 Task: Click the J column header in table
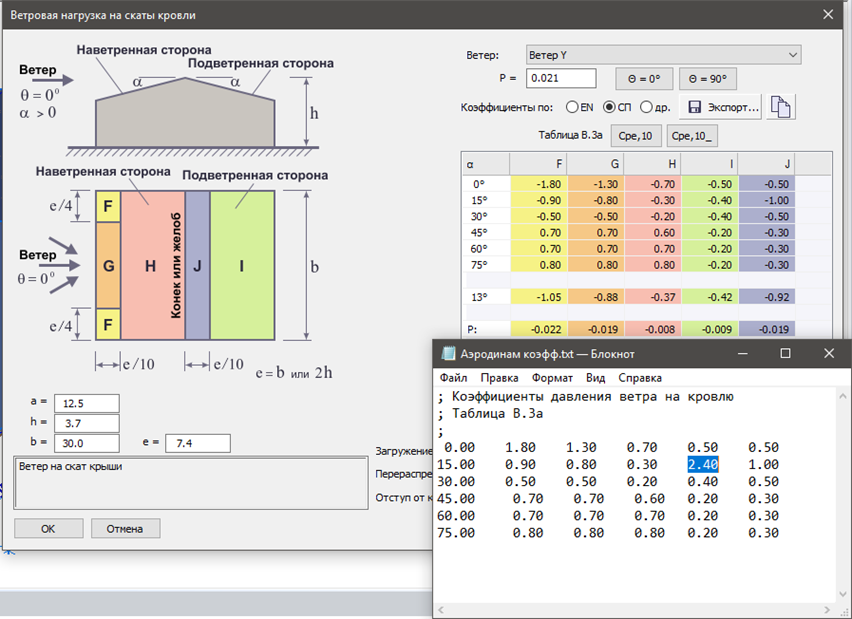pos(766,164)
